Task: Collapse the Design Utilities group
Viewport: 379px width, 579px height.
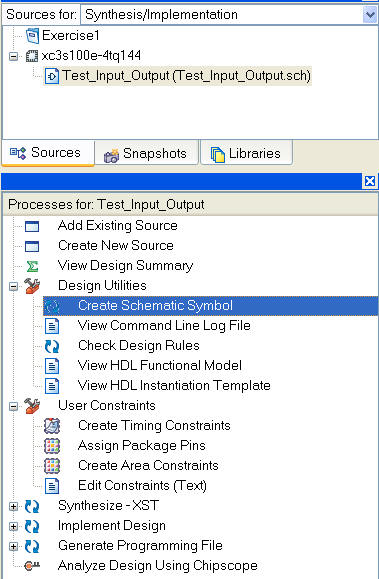Action: click(13, 286)
